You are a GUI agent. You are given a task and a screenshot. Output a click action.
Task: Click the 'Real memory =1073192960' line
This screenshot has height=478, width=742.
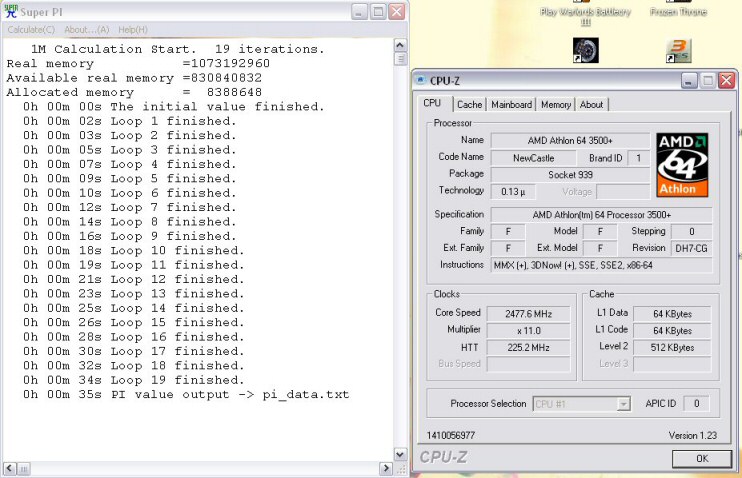point(138,63)
